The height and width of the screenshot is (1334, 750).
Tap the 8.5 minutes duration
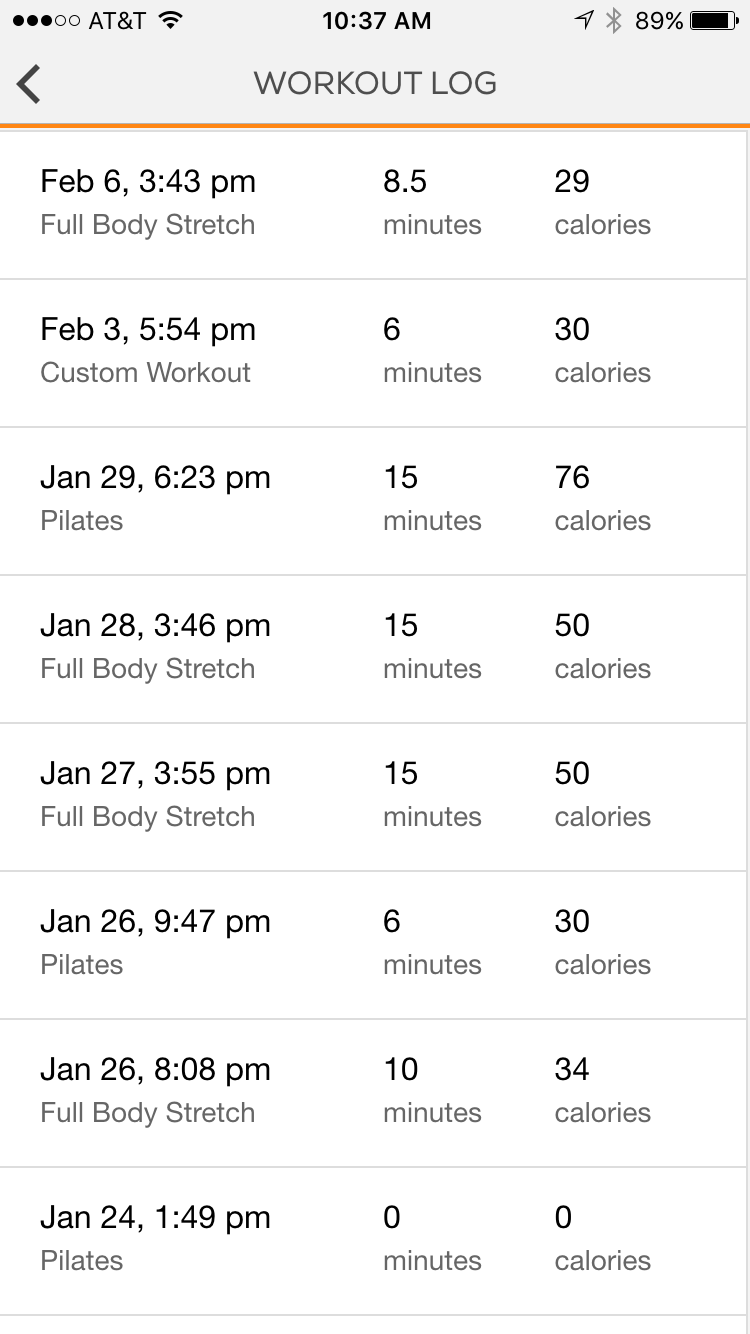(x=432, y=202)
